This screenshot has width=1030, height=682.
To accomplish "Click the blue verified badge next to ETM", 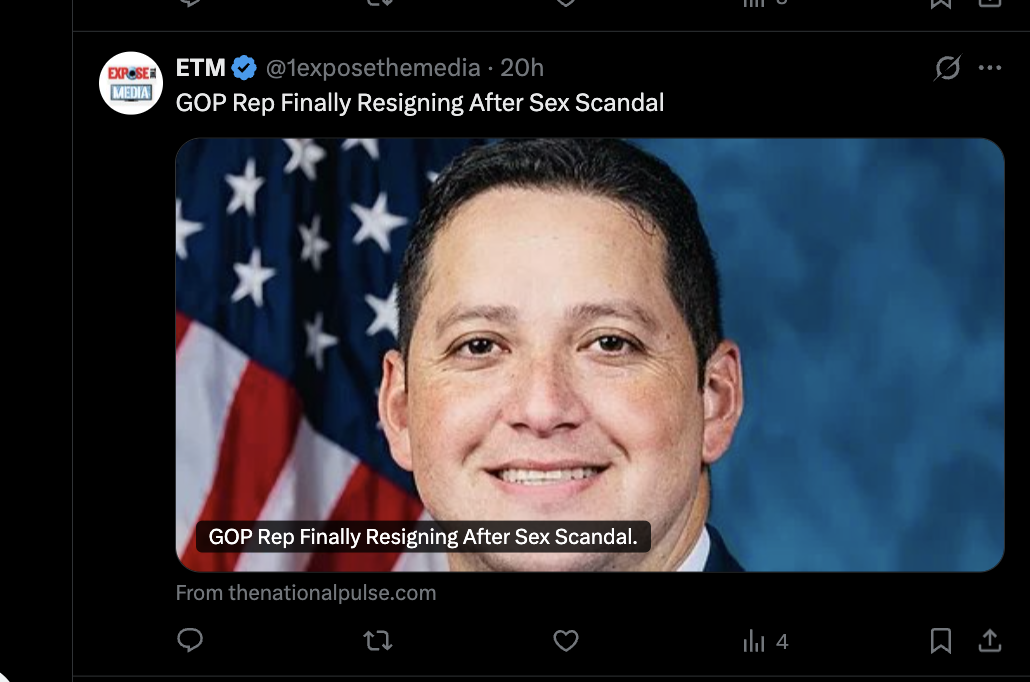I will click(x=245, y=68).
